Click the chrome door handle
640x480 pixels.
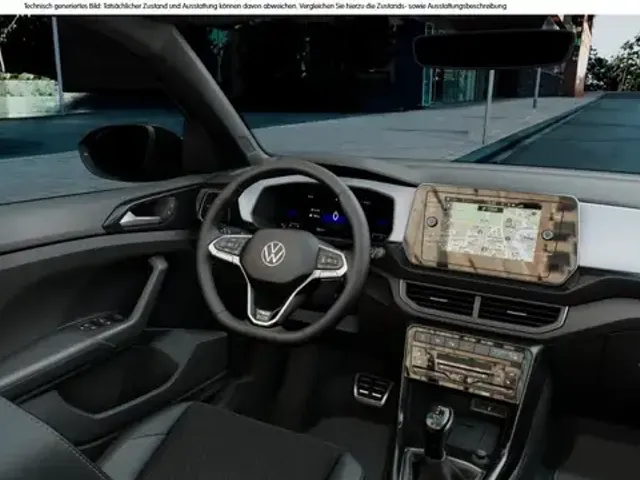[138, 216]
